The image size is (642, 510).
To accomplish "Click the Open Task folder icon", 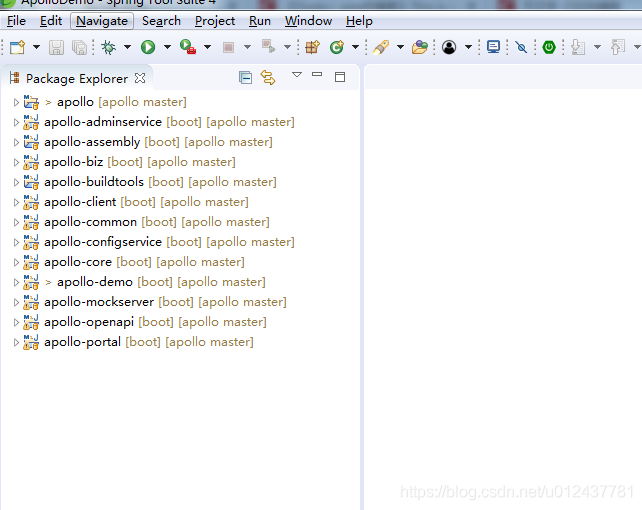I will pyautogui.click(x=420, y=47).
